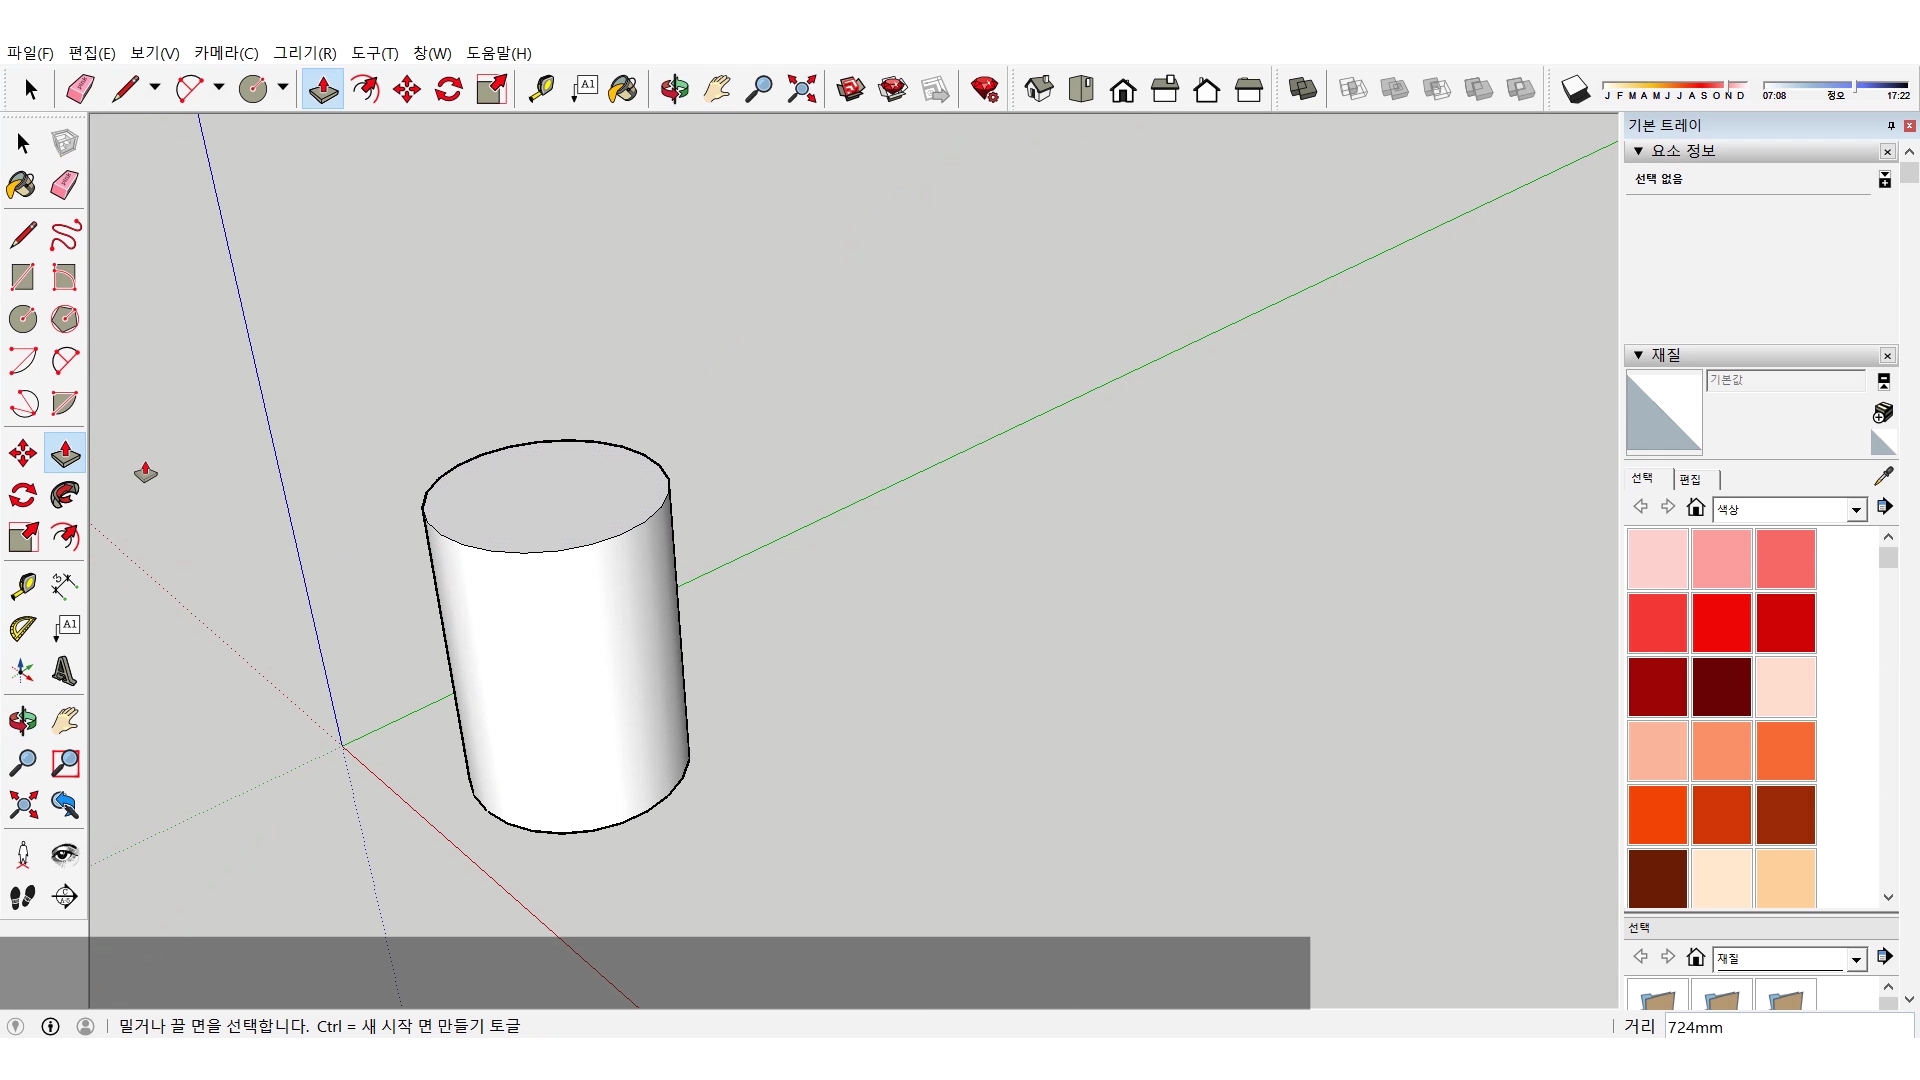Pick the bright red color swatch
This screenshot has width=1920, height=1080.
pyautogui.click(x=1721, y=622)
